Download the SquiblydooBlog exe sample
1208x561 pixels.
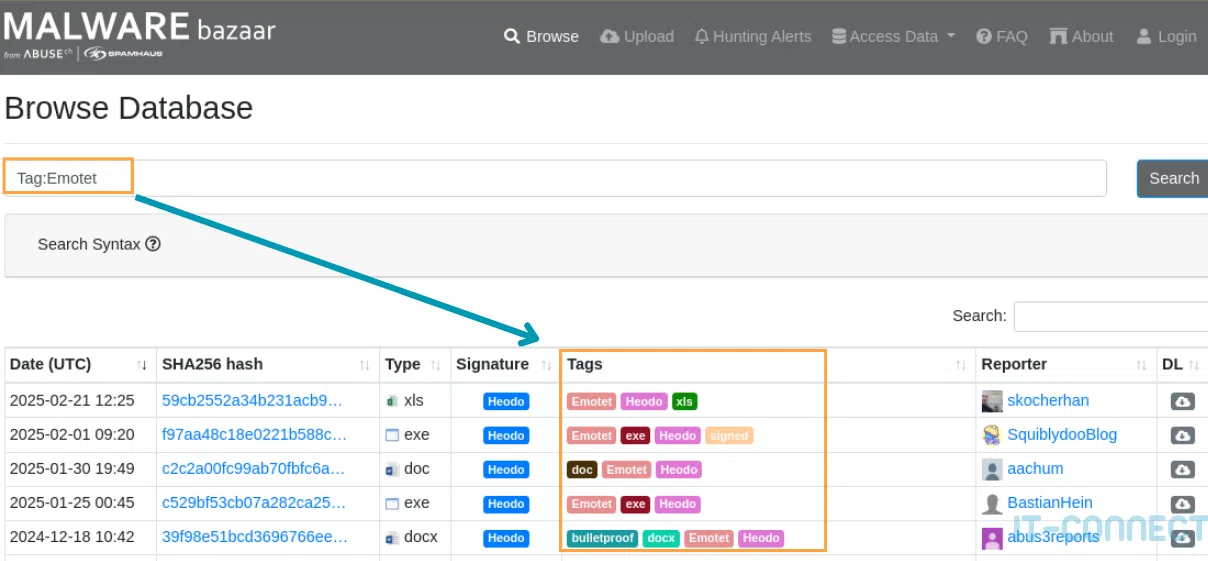click(x=1182, y=436)
